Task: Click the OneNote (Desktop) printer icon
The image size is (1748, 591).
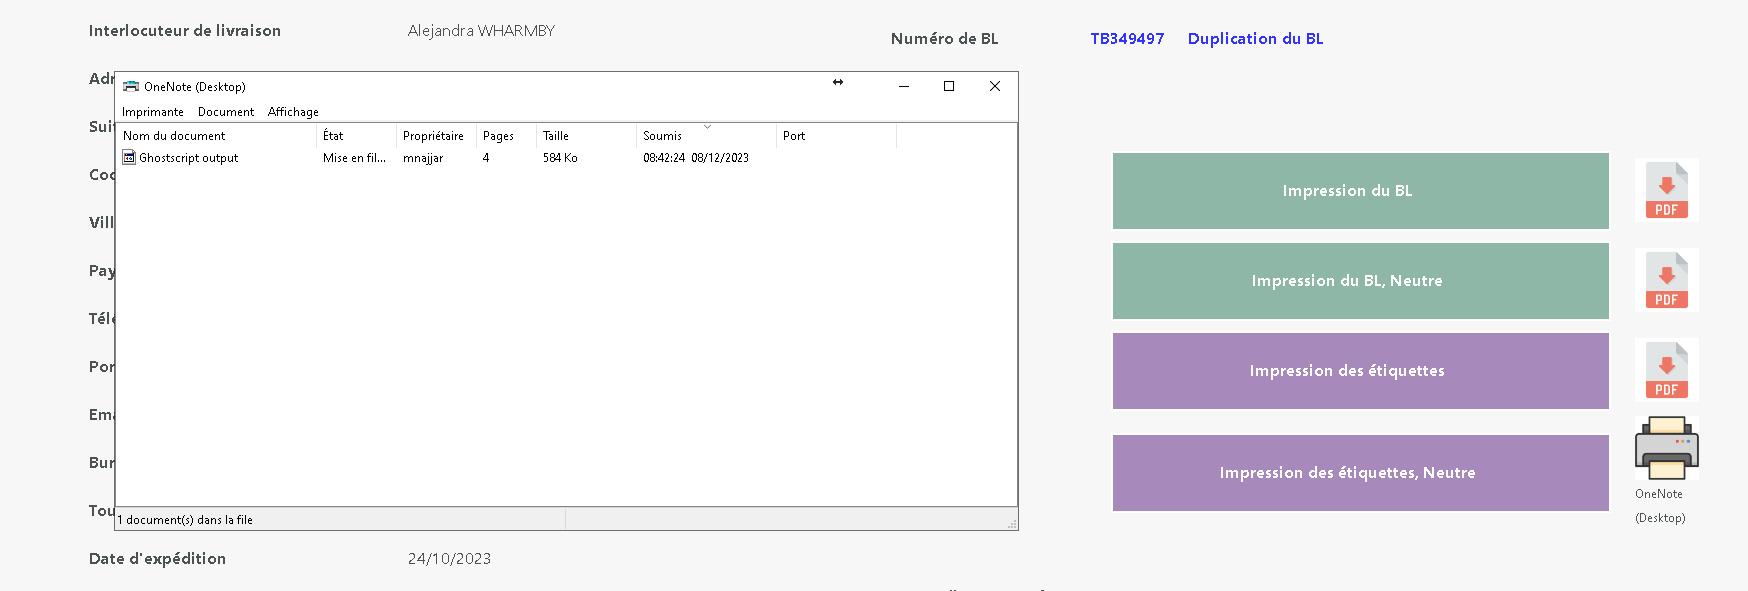Action: (x=1666, y=448)
